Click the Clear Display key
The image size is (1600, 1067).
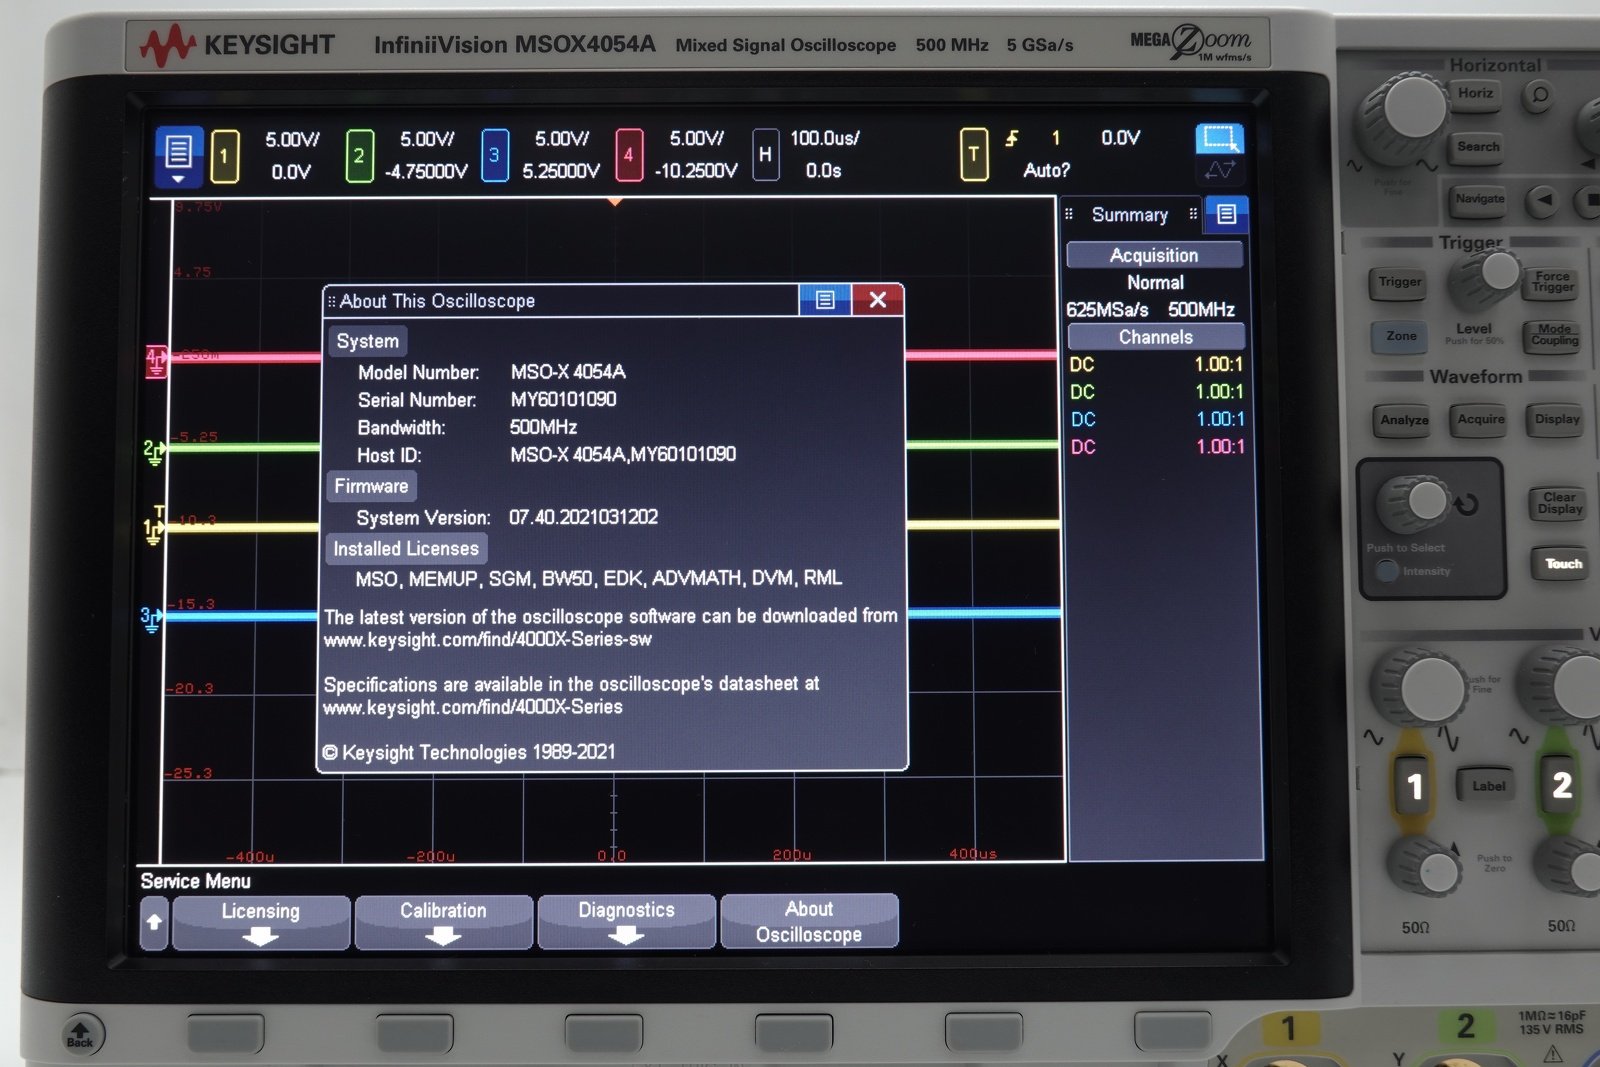[1560, 503]
